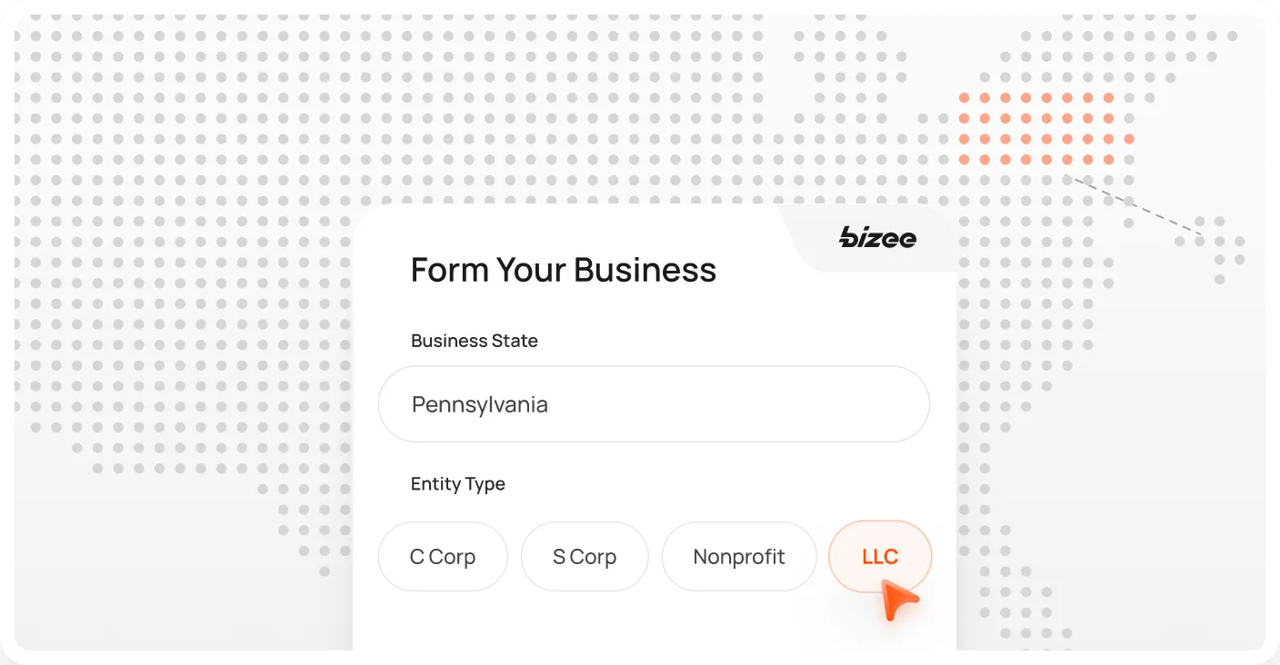Click the small dot cluster at dashed line's end
Viewport: 1280px width, 665px height.
pyautogui.click(x=1214, y=249)
